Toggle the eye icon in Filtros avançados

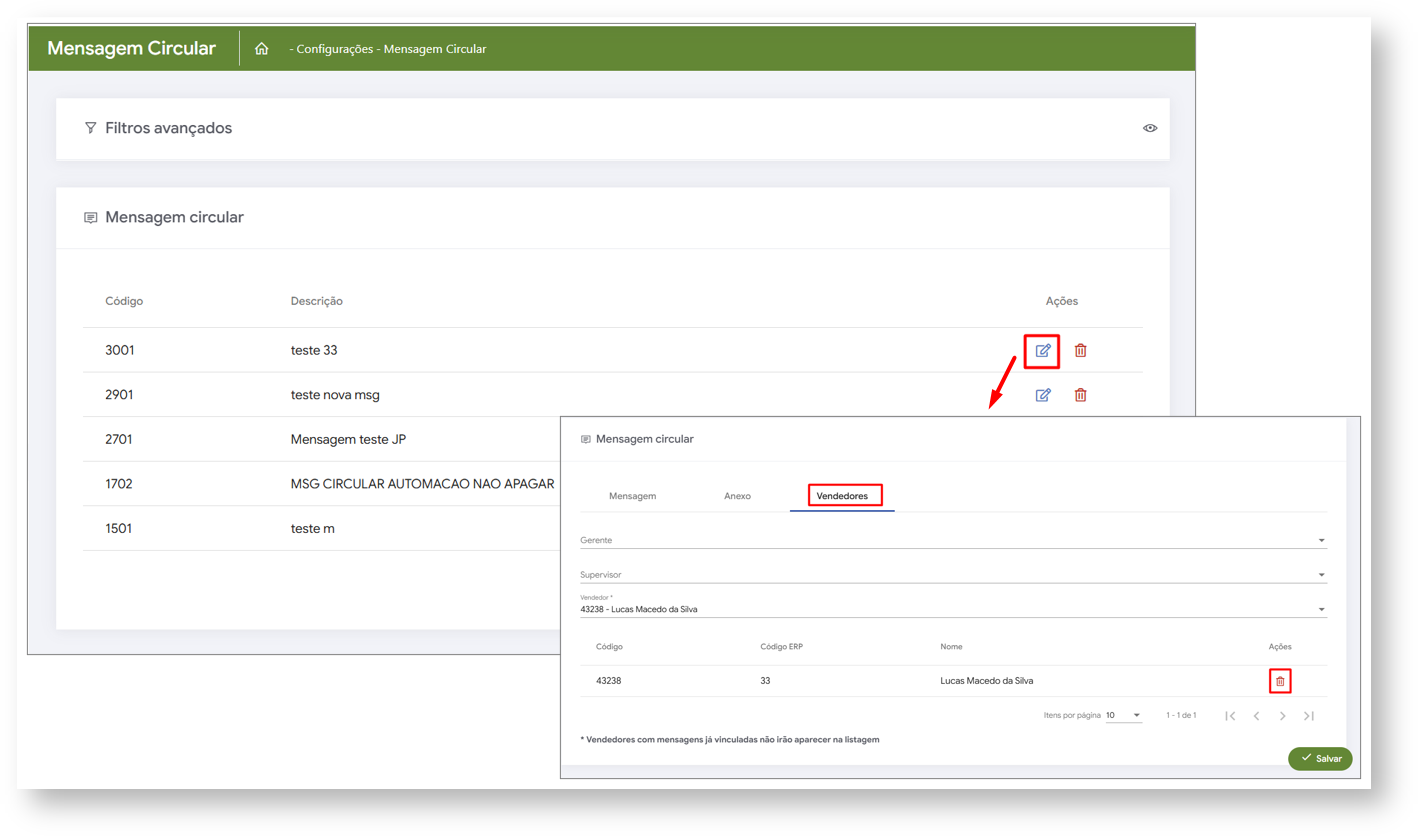pyautogui.click(x=1150, y=128)
